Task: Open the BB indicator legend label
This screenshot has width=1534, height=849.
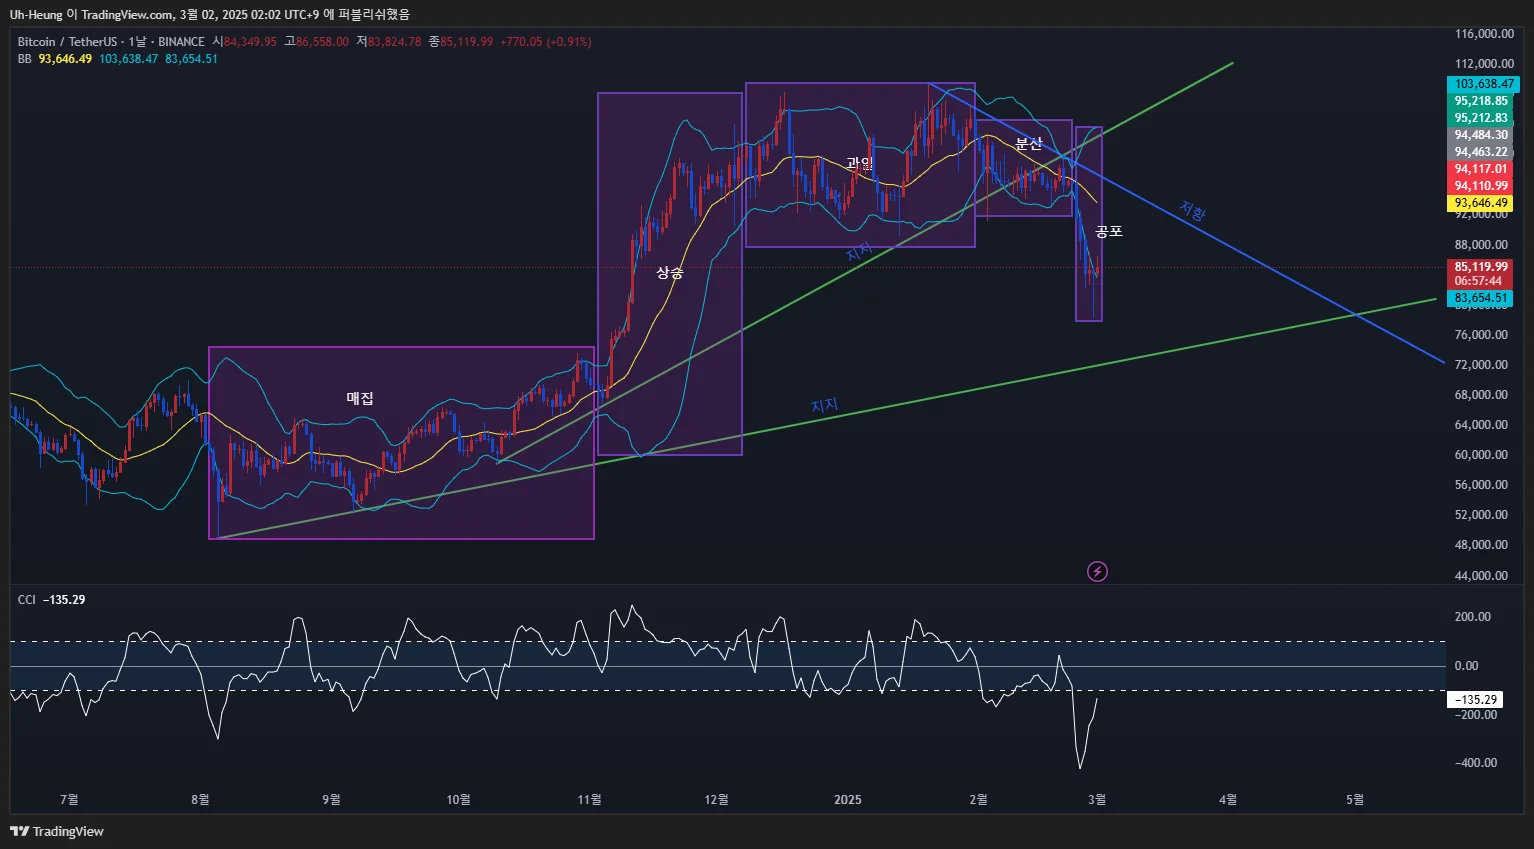Action: click(x=25, y=59)
